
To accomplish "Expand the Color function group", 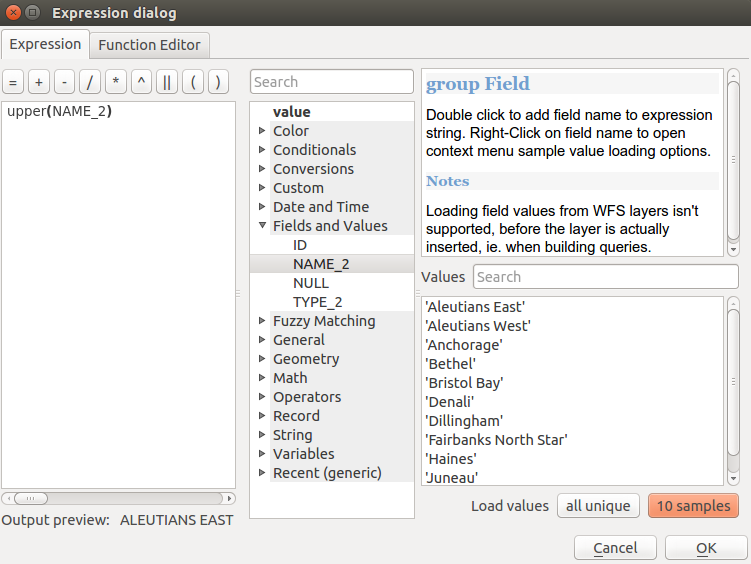I will click(262, 131).
